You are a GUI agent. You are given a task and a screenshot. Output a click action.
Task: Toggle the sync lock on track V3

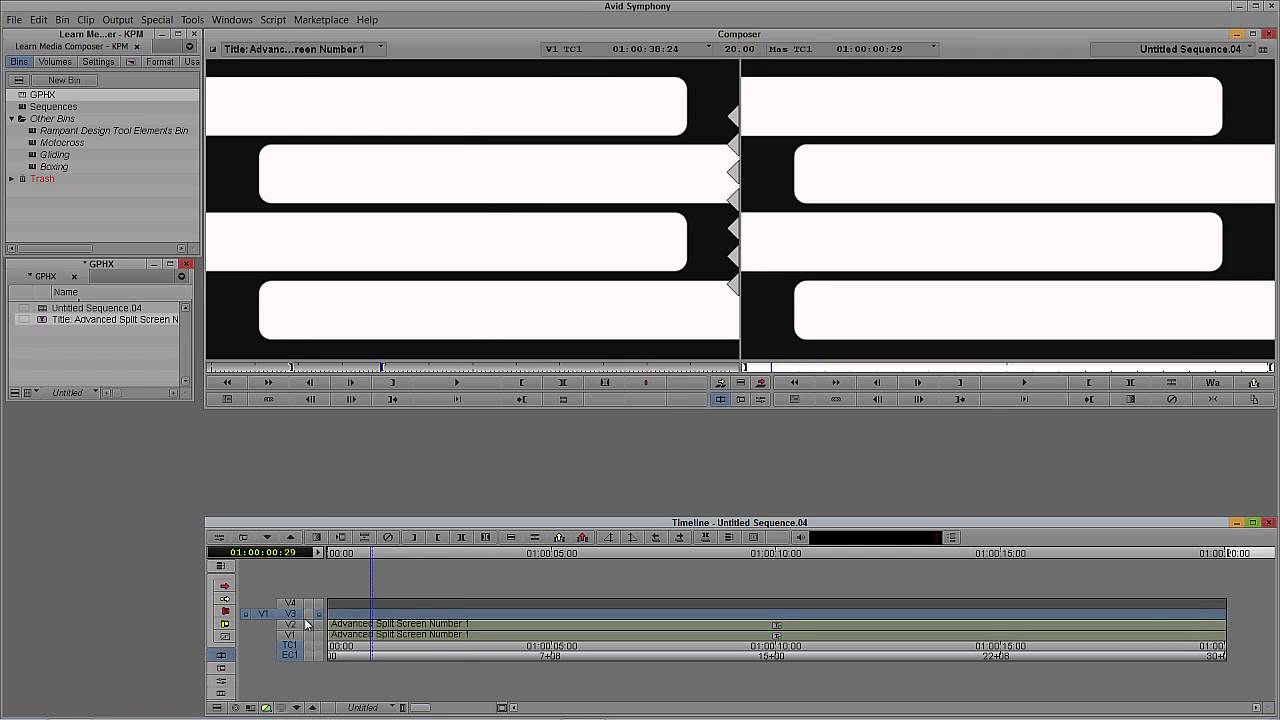[319, 614]
